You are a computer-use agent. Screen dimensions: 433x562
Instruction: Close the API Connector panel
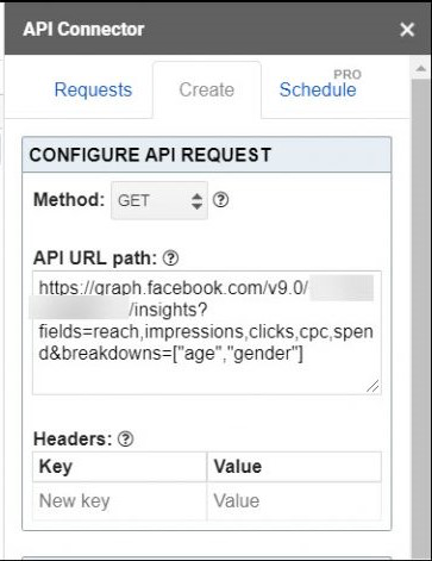point(407,29)
